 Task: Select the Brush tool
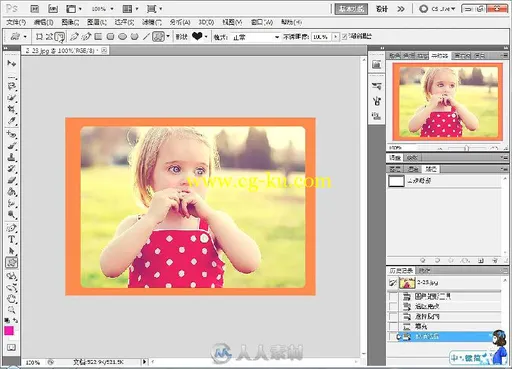pos(11,146)
